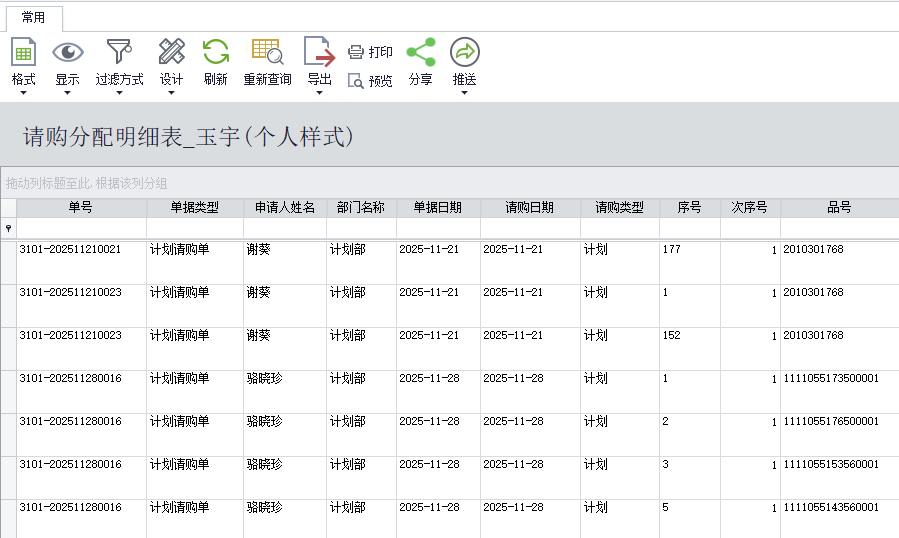Click 单据日期 2025-11-28 in 序号 5 row
Viewport: 899px width, 538px height.
(x=429, y=508)
